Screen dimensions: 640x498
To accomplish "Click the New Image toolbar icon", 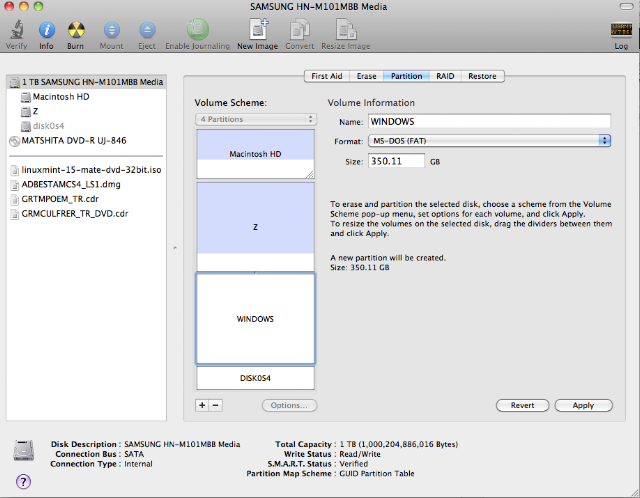I will click(258, 29).
